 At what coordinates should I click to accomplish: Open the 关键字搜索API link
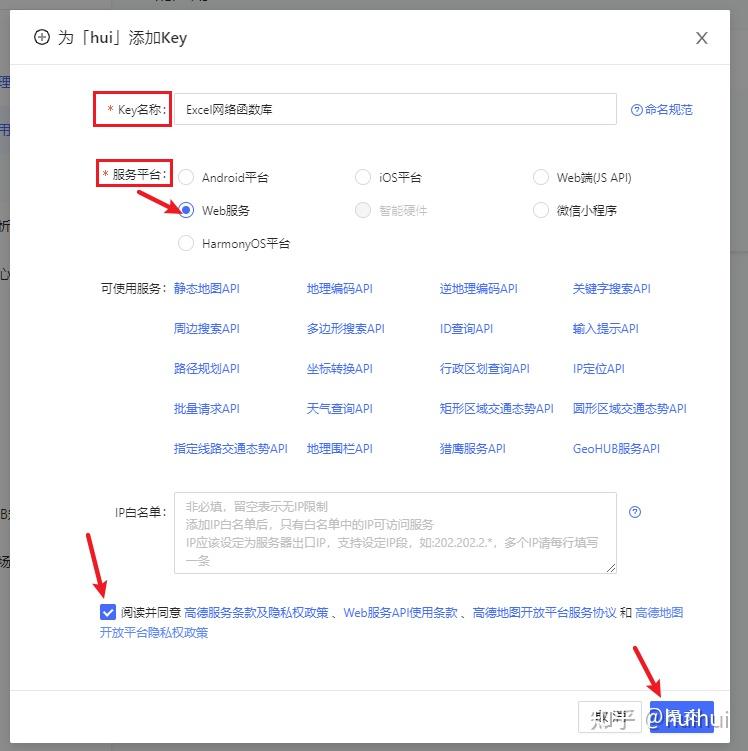(x=612, y=288)
